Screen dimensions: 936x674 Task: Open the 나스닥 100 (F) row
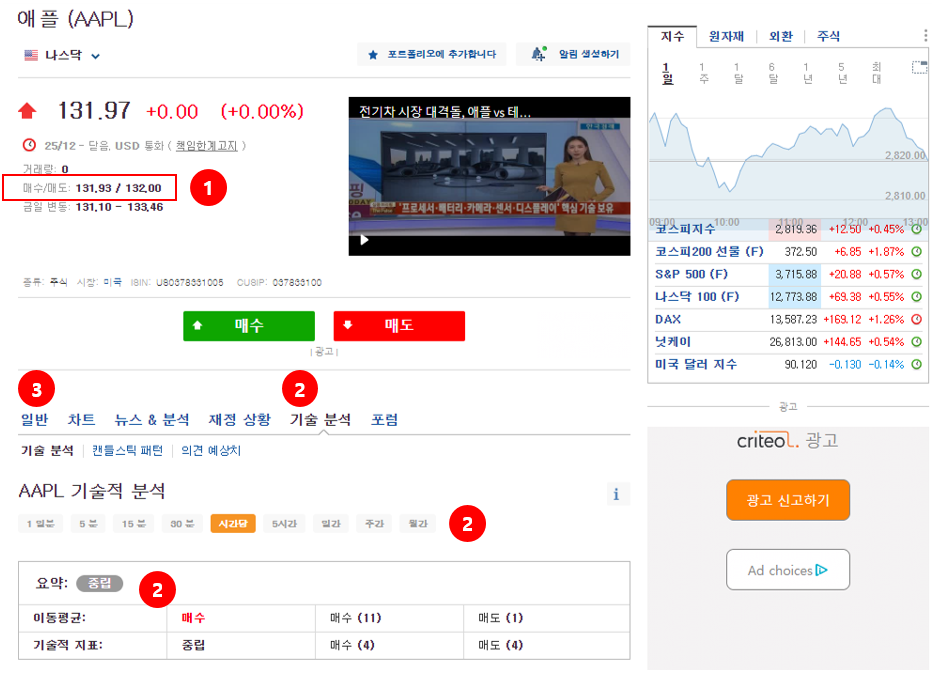pos(788,297)
